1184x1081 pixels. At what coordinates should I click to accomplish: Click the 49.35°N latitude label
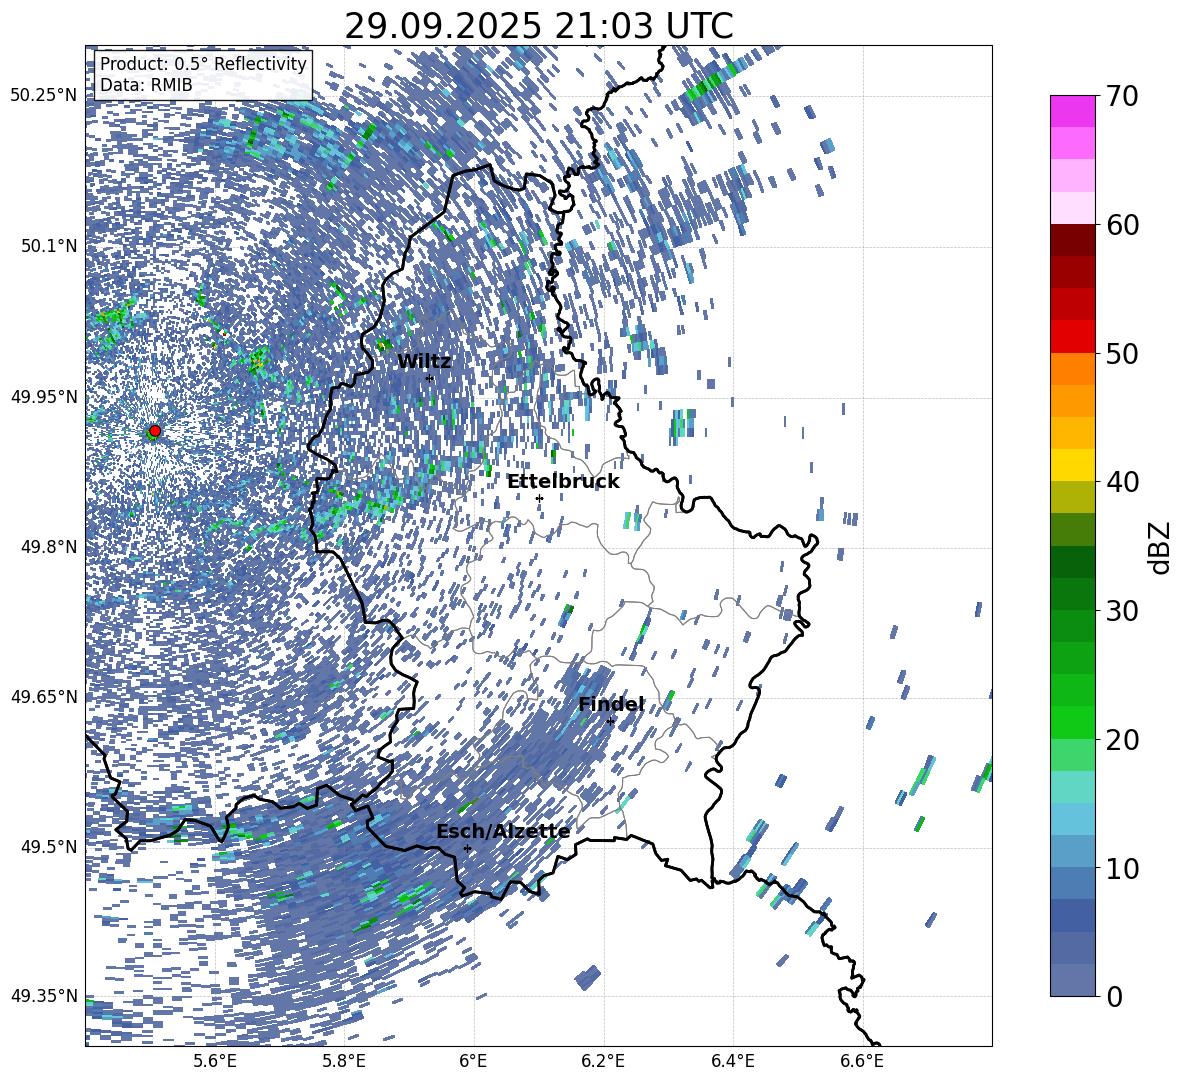pyautogui.click(x=44, y=996)
